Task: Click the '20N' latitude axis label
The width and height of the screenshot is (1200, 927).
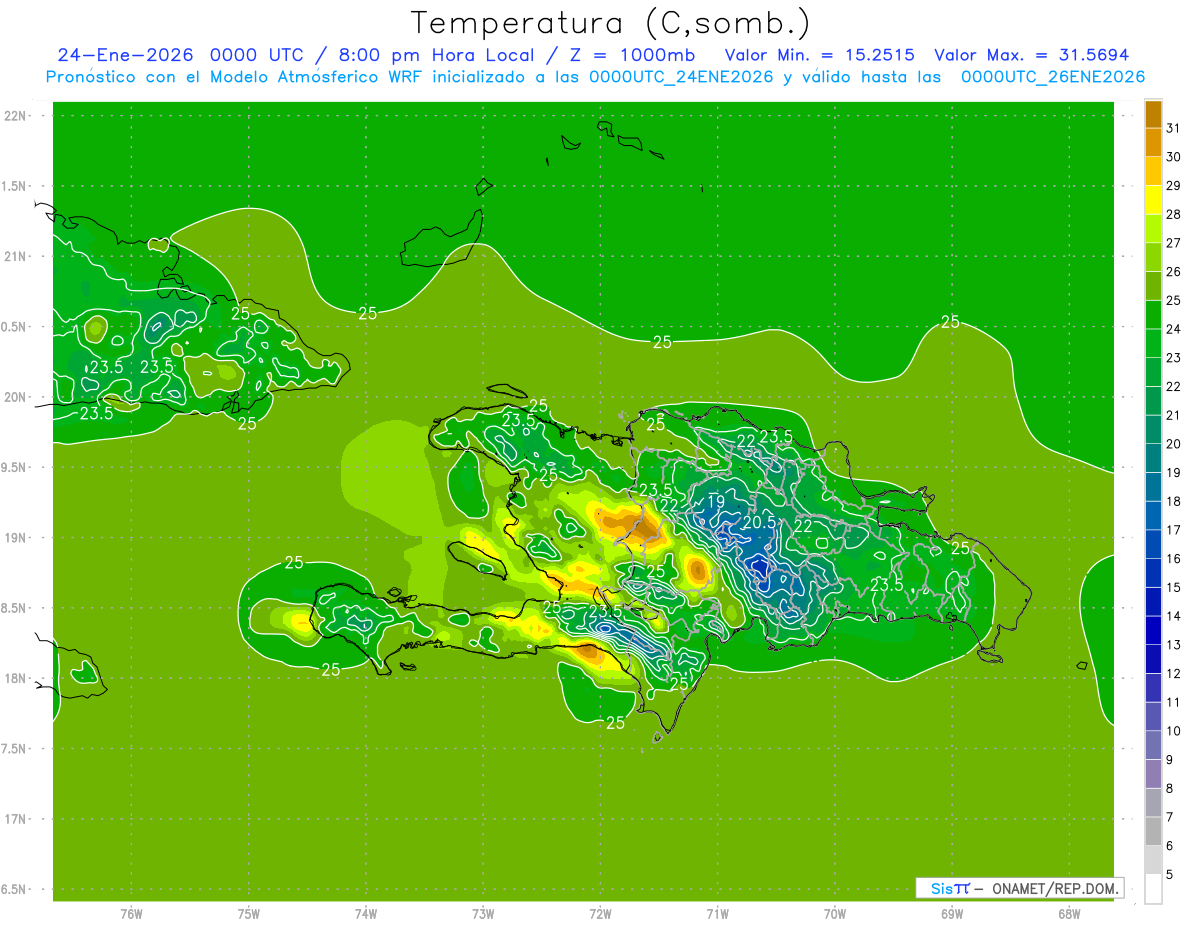Action: click(15, 397)
